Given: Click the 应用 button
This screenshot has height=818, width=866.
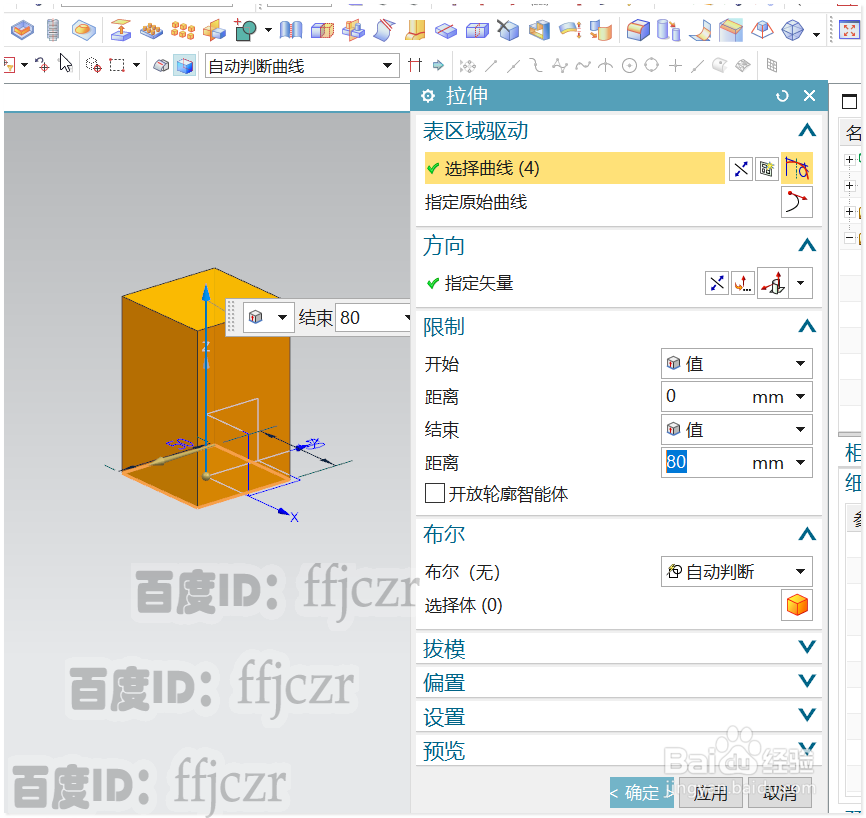Looking at the screenshot, I should point(711,792).
